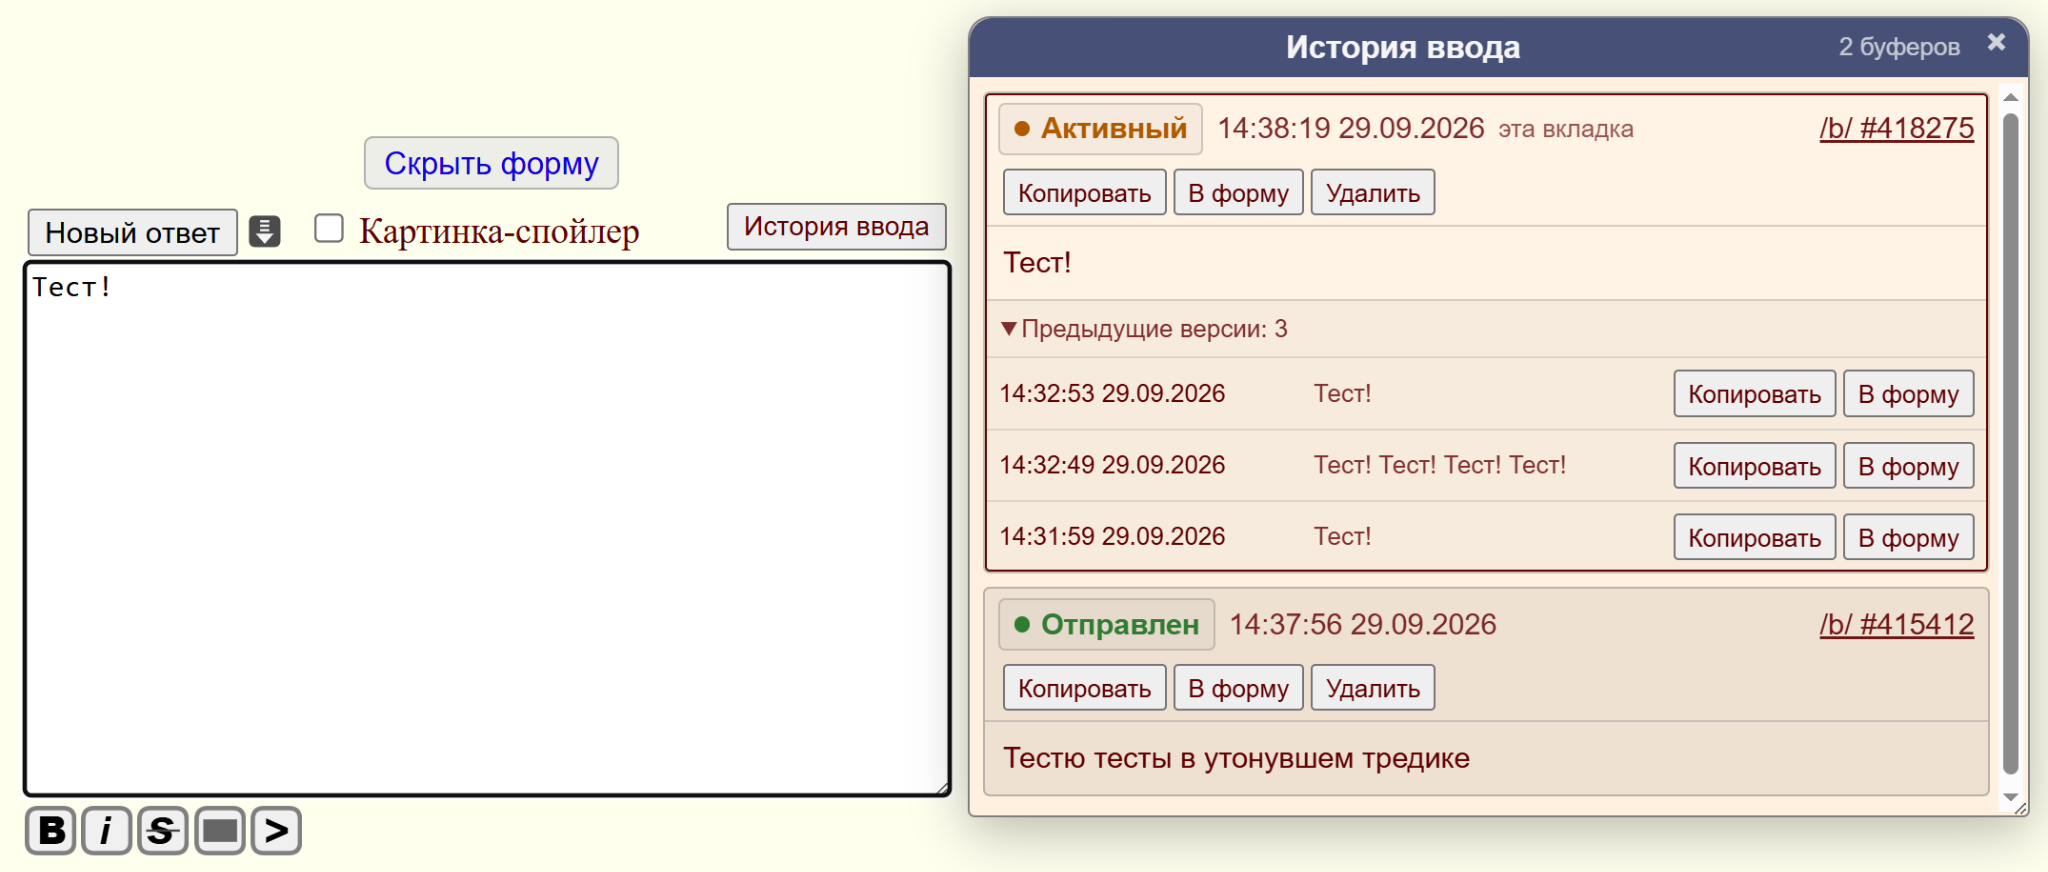Collapse the Предыдущие версии: 3 section
The image size is (2048, 872).
pyautogui.click(x=1145, y=329)
